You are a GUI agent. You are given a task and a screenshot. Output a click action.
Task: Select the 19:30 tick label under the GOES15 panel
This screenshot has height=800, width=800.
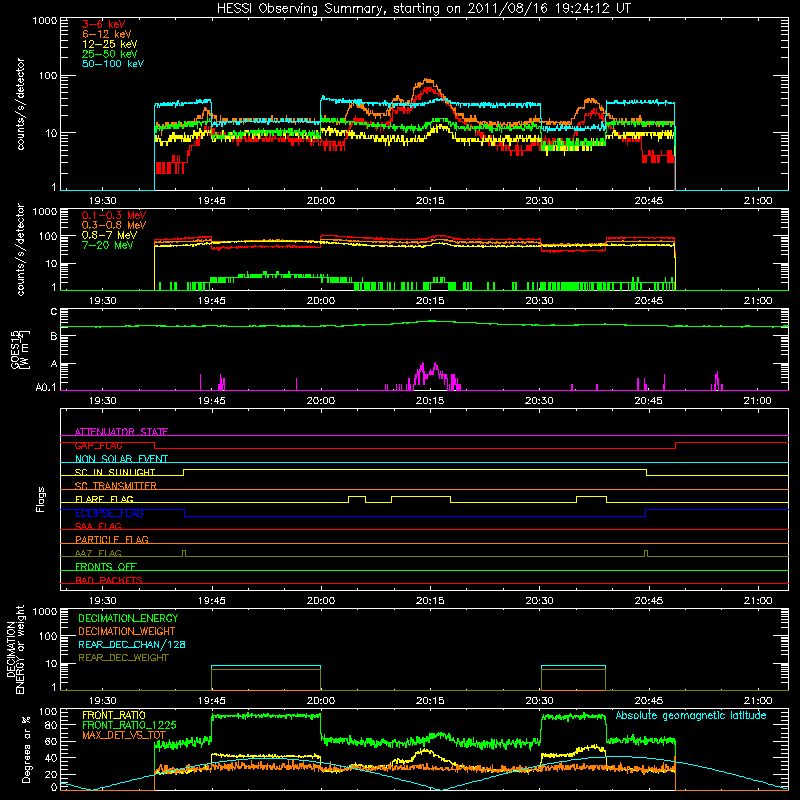[103, 401]
